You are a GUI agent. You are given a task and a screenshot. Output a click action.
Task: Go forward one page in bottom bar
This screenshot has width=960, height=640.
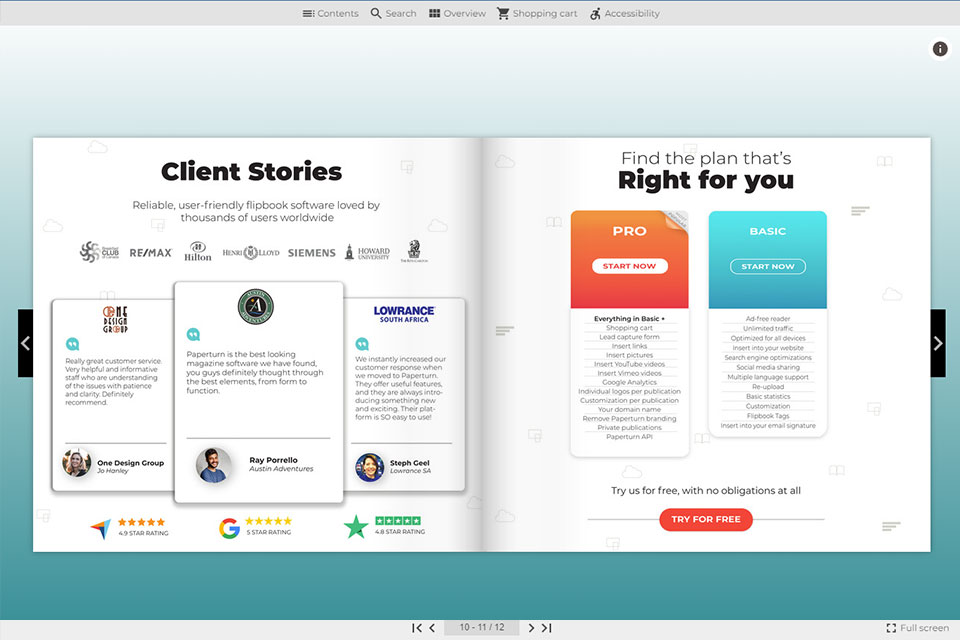click(x=531, y=628)
